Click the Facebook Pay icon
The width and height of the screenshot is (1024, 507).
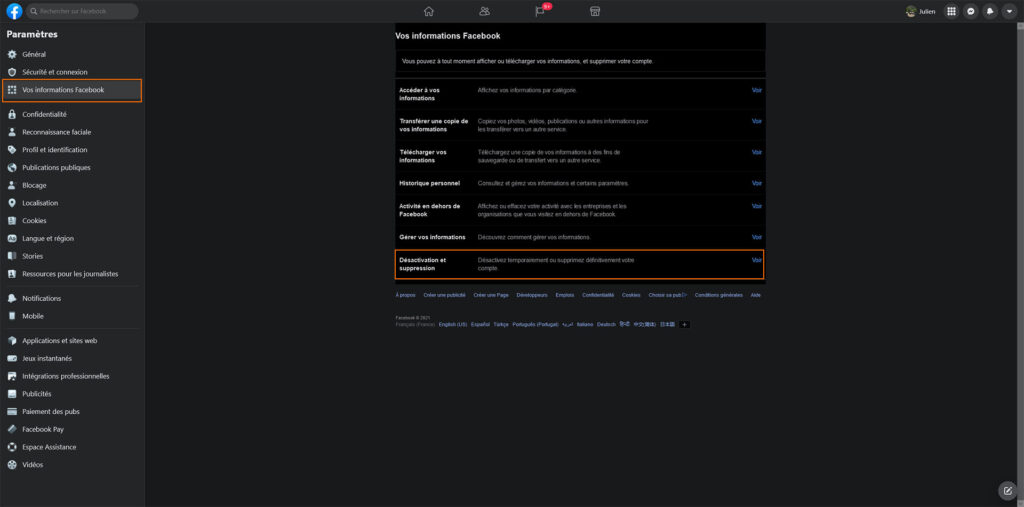point(11,429)
